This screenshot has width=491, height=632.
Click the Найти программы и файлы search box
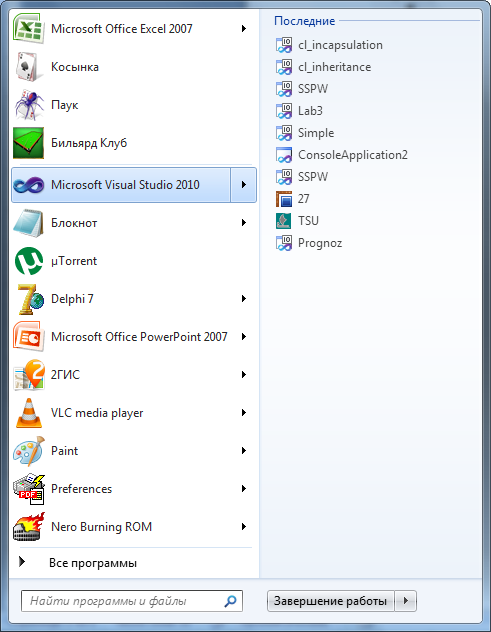click(132, 601)
